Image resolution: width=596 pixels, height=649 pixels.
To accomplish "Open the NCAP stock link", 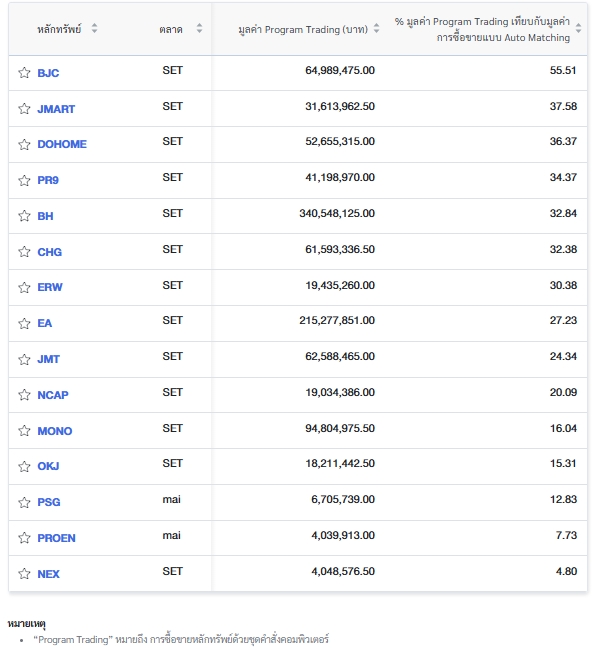I will tap(53, 395).
